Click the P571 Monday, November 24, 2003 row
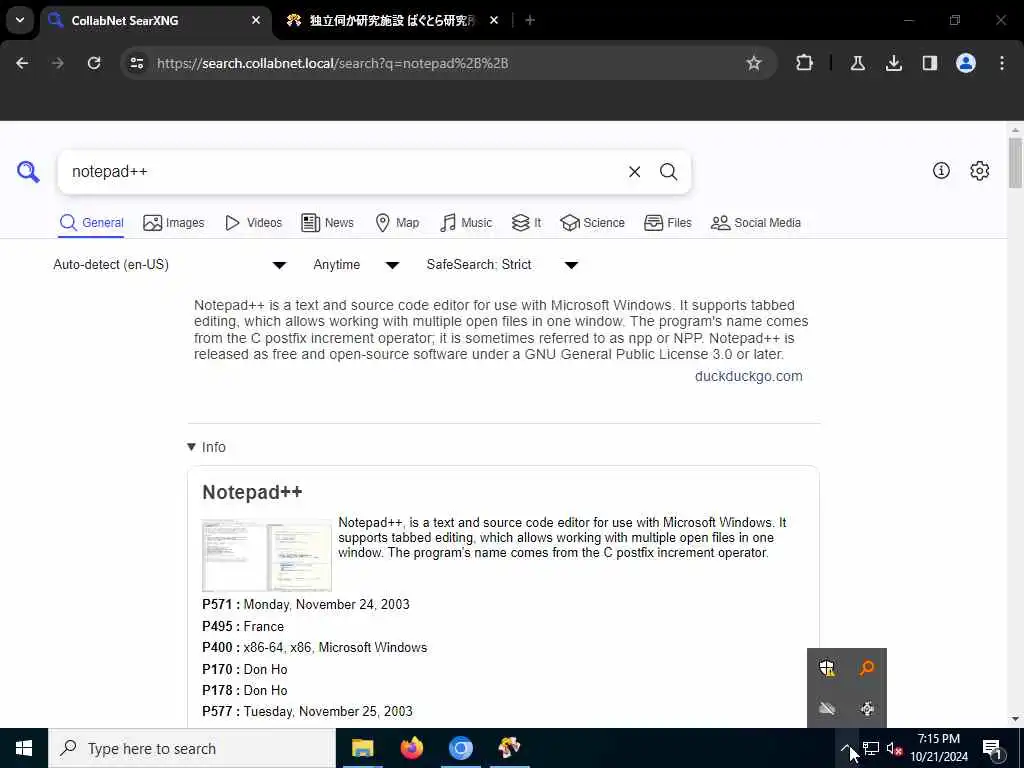 [306, 605]
